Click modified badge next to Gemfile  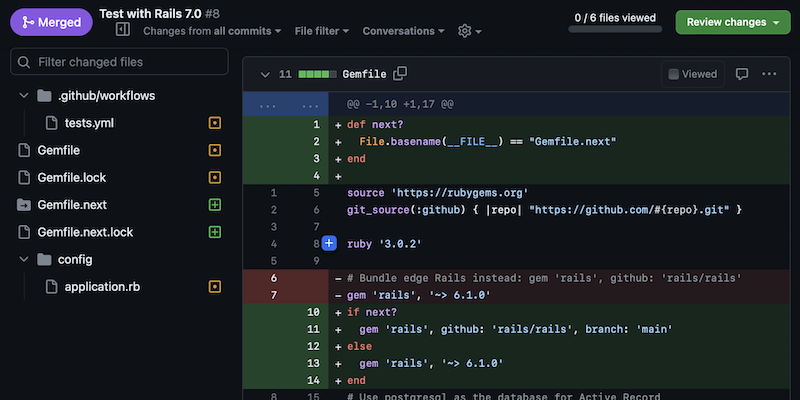(215, 151)
